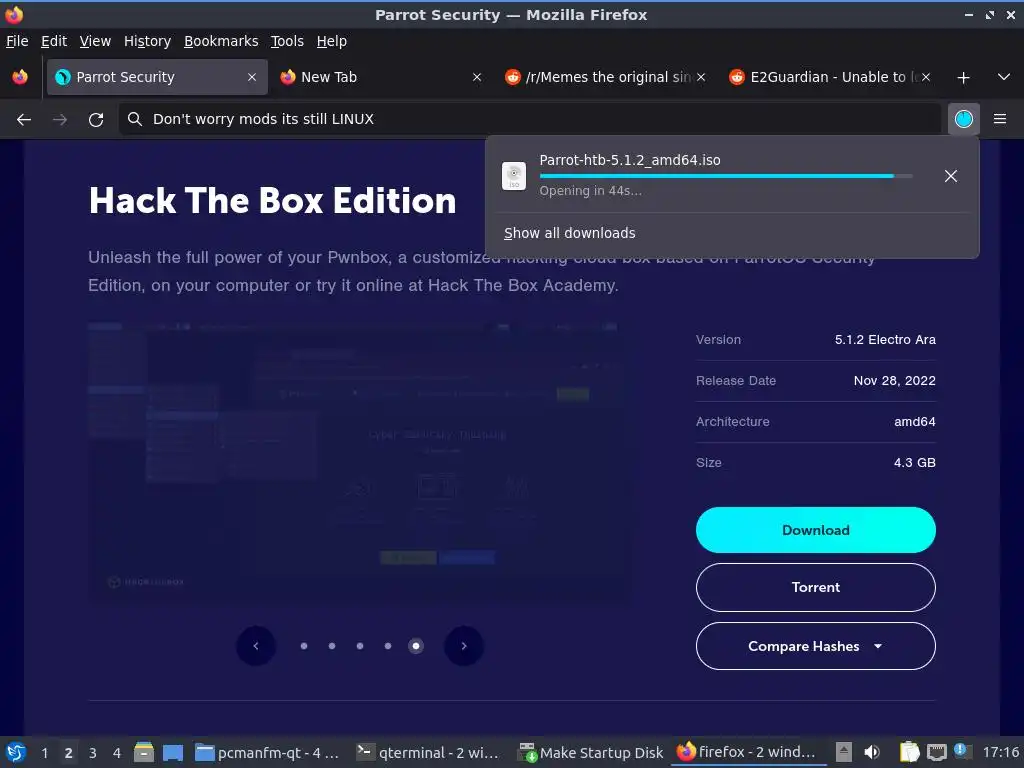Switch to the E2Guardian tab
Screen dimensions: 1024x768
[x=830, y=77]
